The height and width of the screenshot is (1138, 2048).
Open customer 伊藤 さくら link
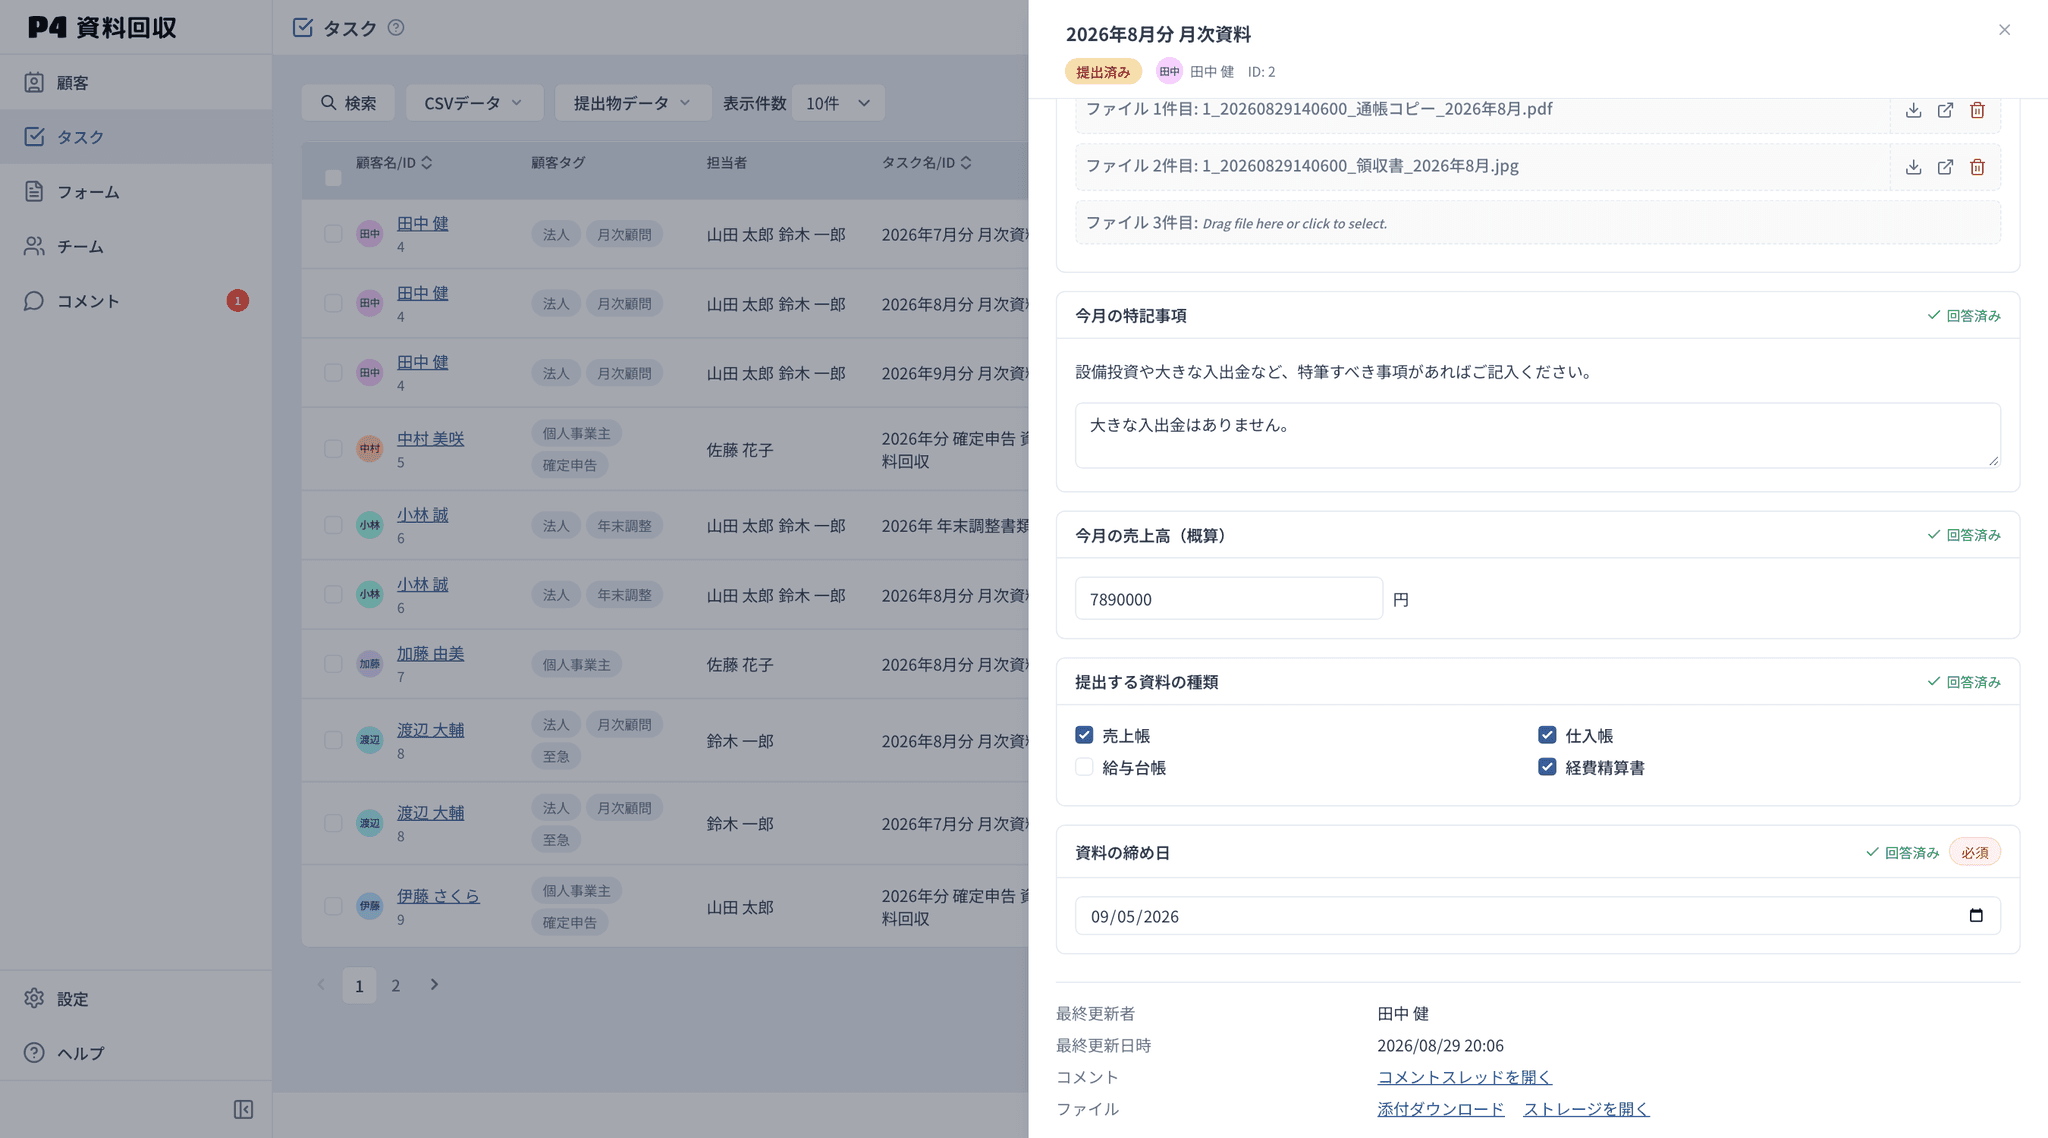(x=438, y=895)
